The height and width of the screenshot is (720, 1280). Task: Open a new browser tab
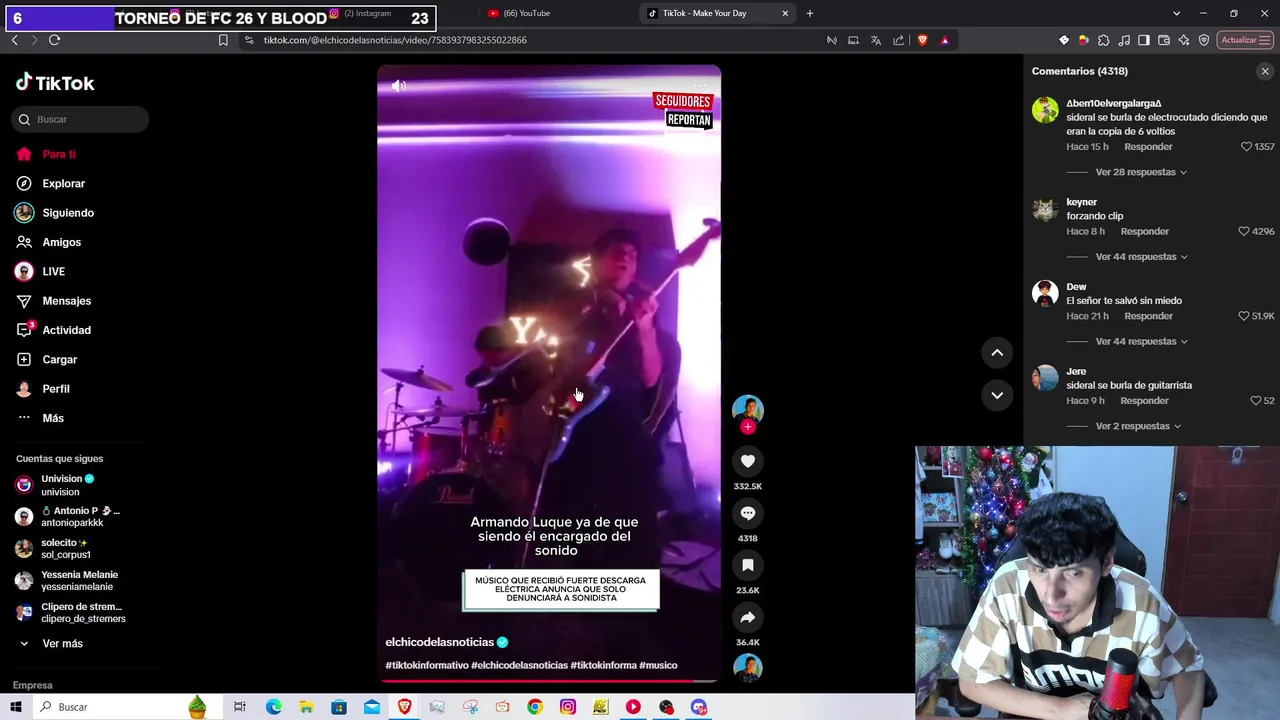pos(810,13)
